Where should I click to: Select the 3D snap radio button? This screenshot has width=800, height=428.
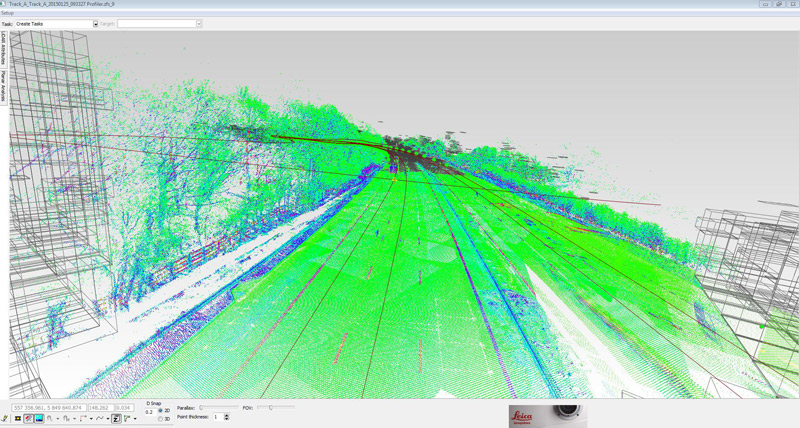pyautogui.click(x=161, y=419)
